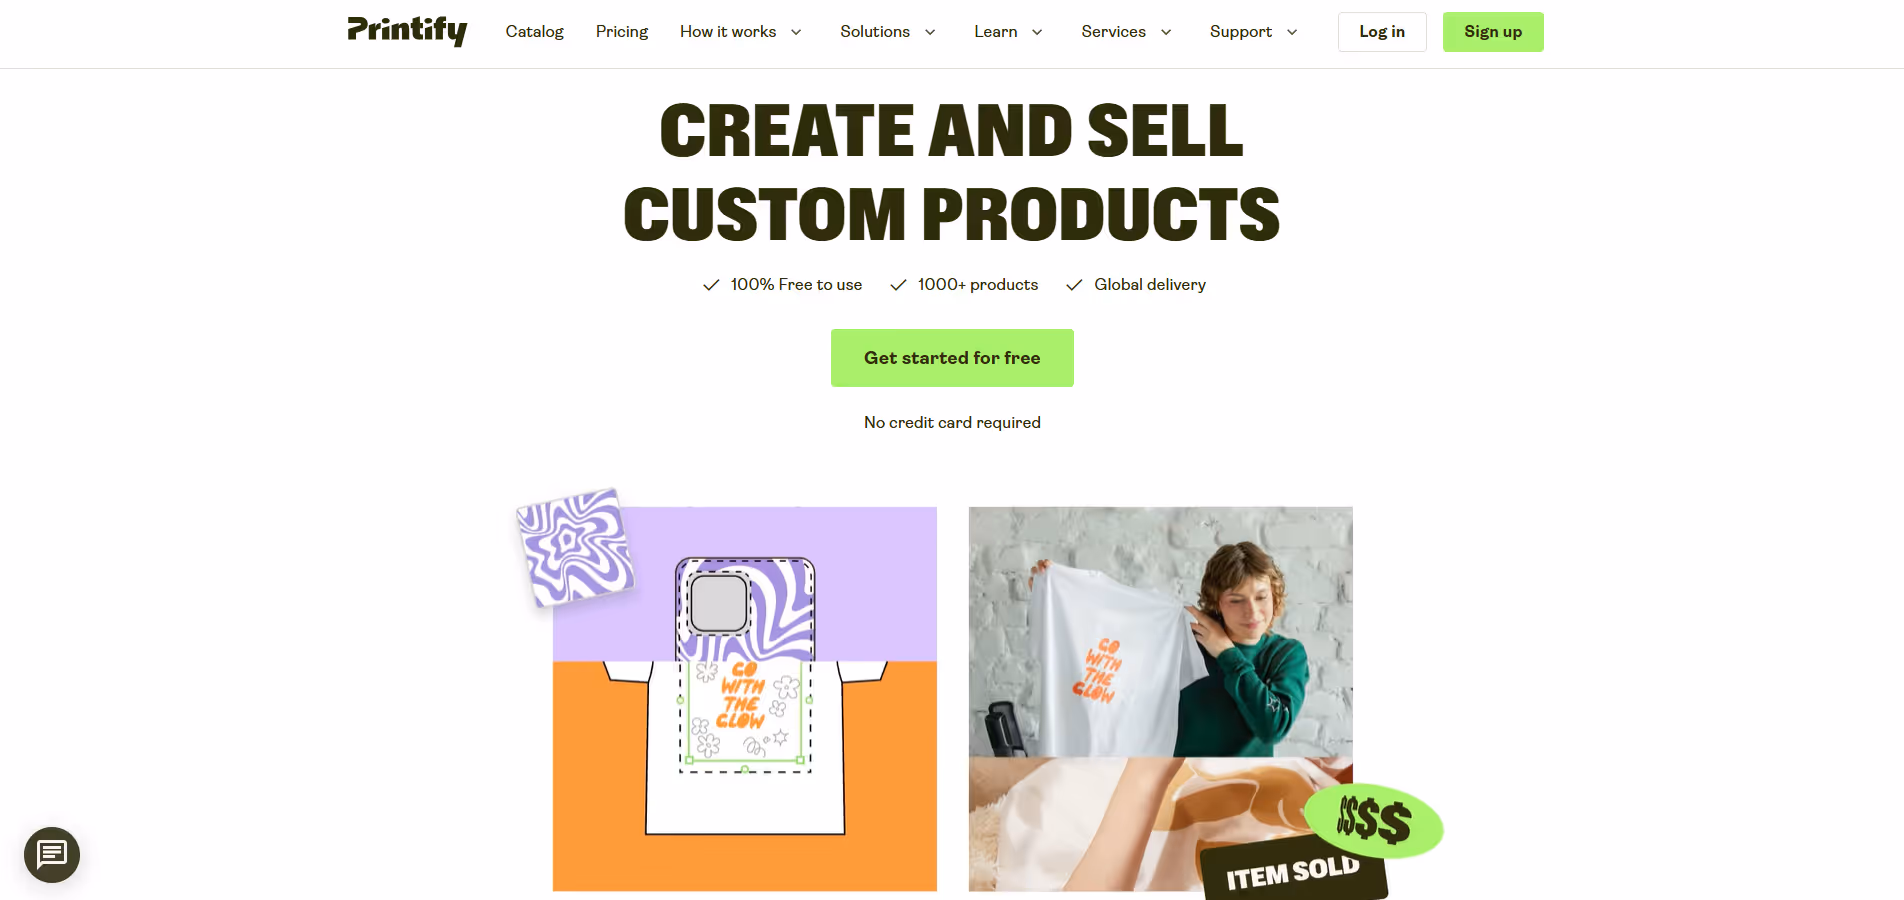The width and height of the screenshot is (1904, 900).
Task: Click the t-shirt design mockup image
Action: coord(745,699)
